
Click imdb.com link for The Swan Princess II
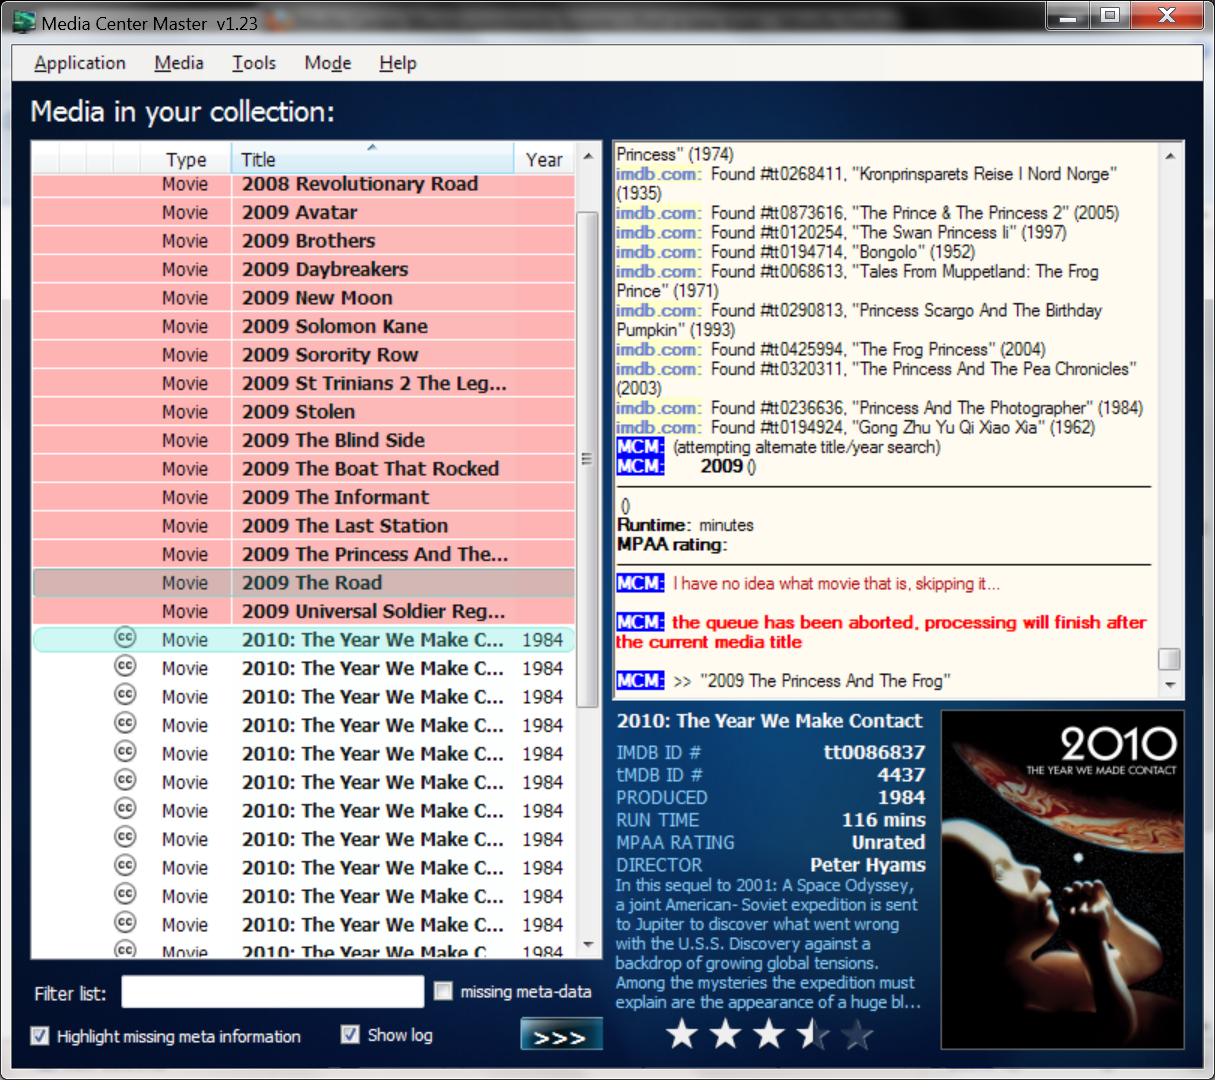(657, 232)
